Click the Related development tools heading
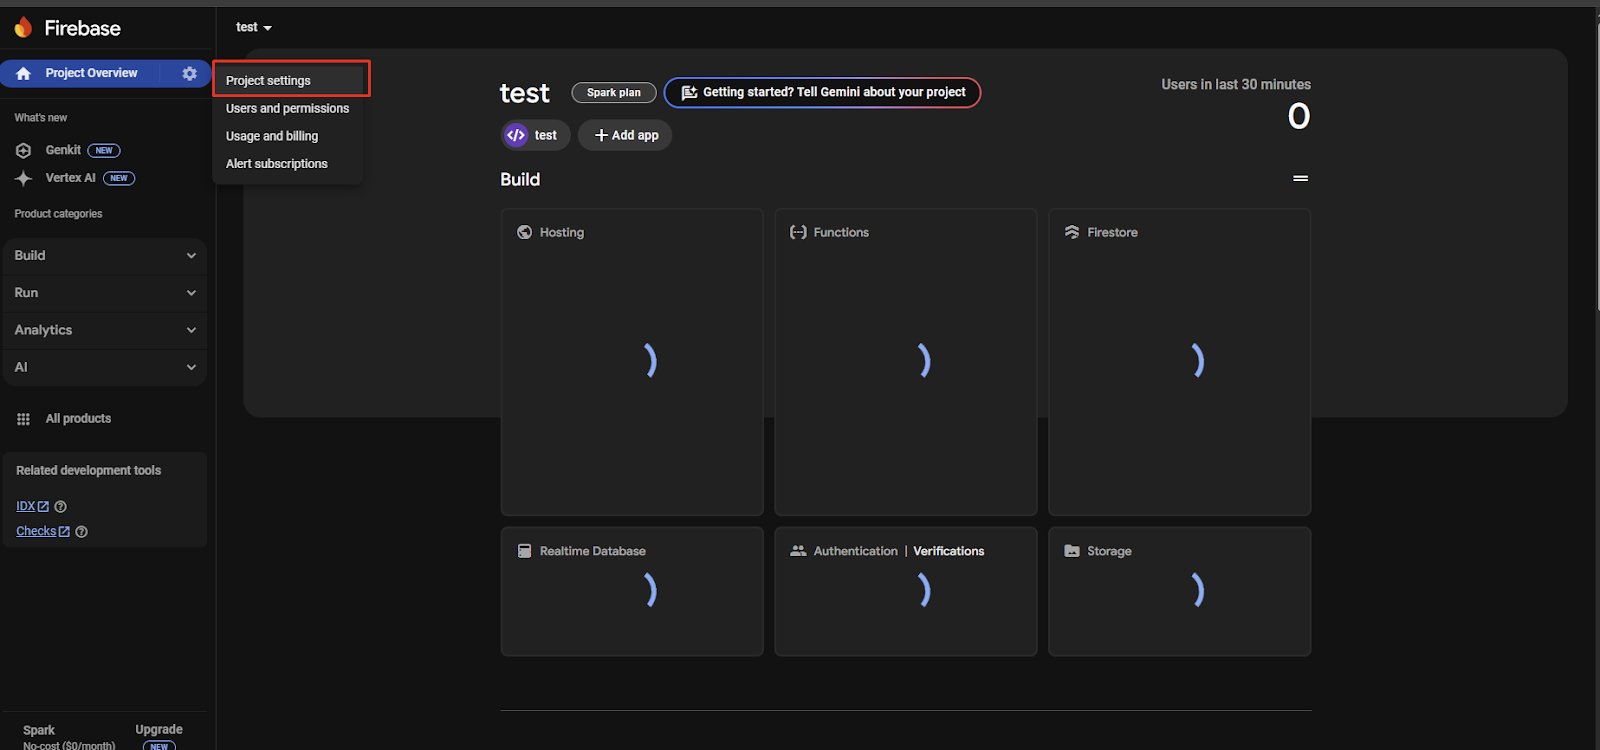This screenshot has width=1600, height=750. [x=88, y=471]
